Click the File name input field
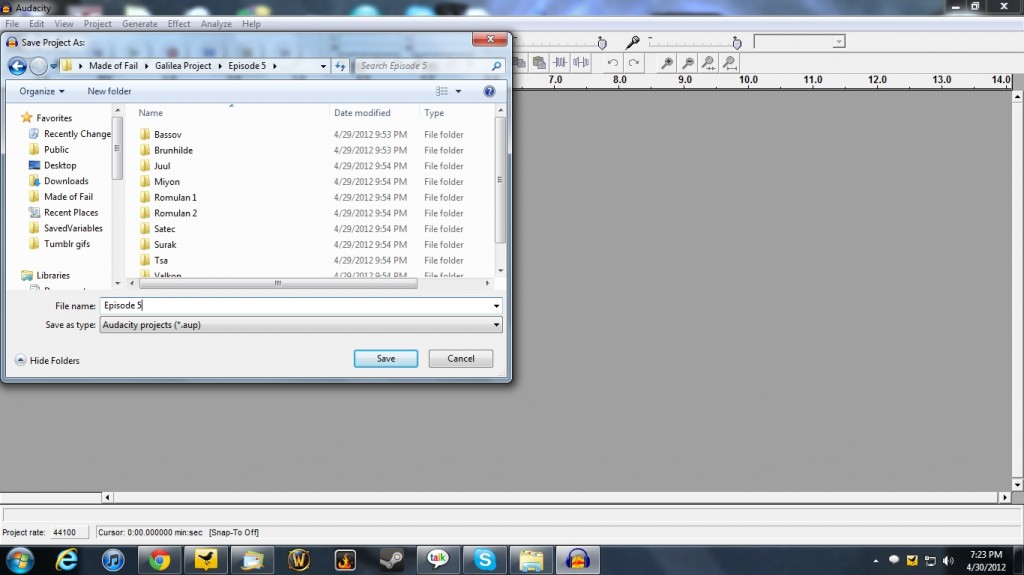Viewport: 1024px width, 575px height. tap(295, 306)
